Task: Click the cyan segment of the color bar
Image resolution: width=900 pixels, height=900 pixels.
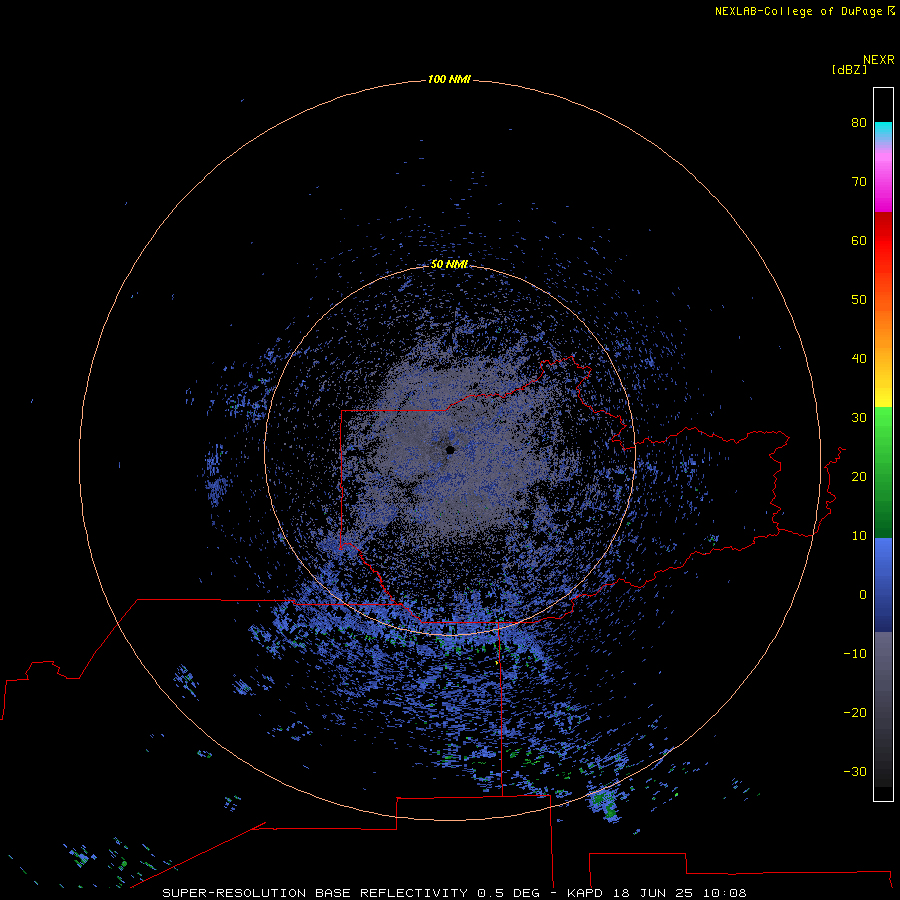Action: point(883,130)
